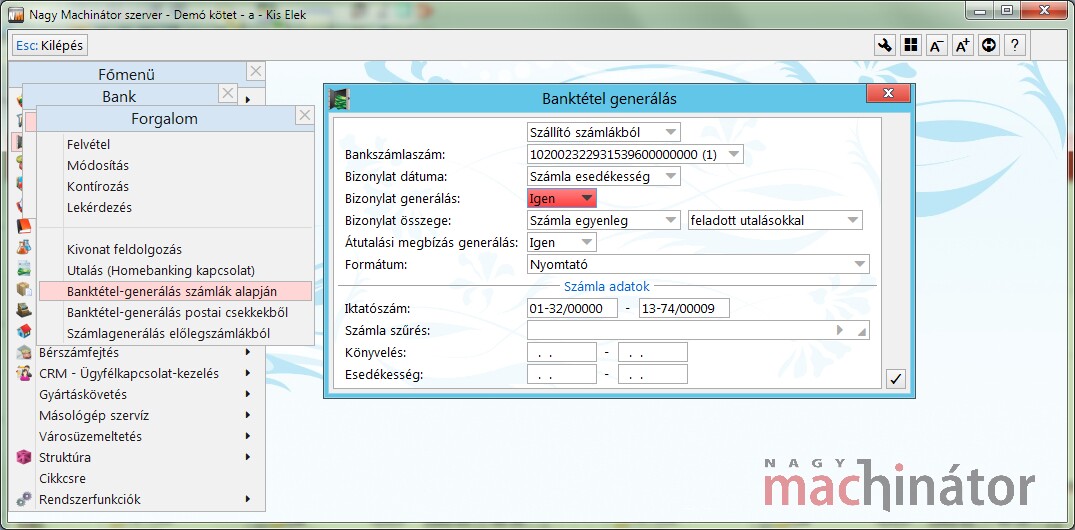The image size is (1075, 530).
Task: Click the Forgalom panel header
Action: (165, 119)
